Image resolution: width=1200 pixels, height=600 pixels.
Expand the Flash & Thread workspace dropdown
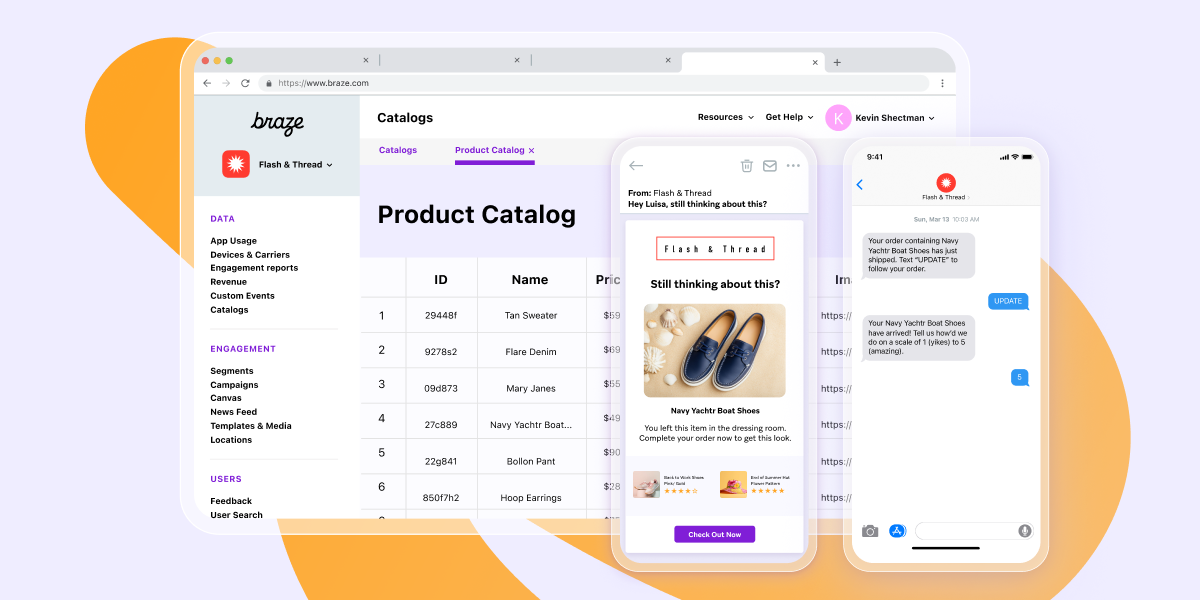pyautogui.click(x=295, y=165)
